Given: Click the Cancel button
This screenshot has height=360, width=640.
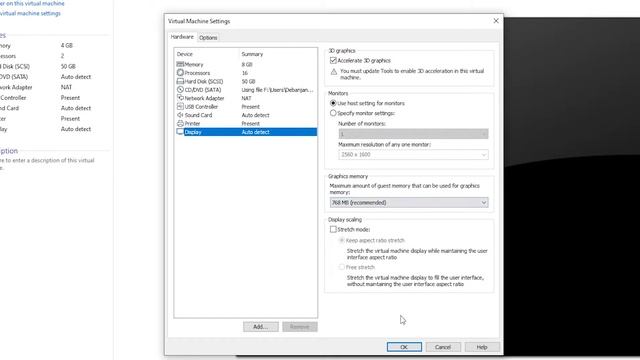Looking at the screenshot, I should (443, 347).
